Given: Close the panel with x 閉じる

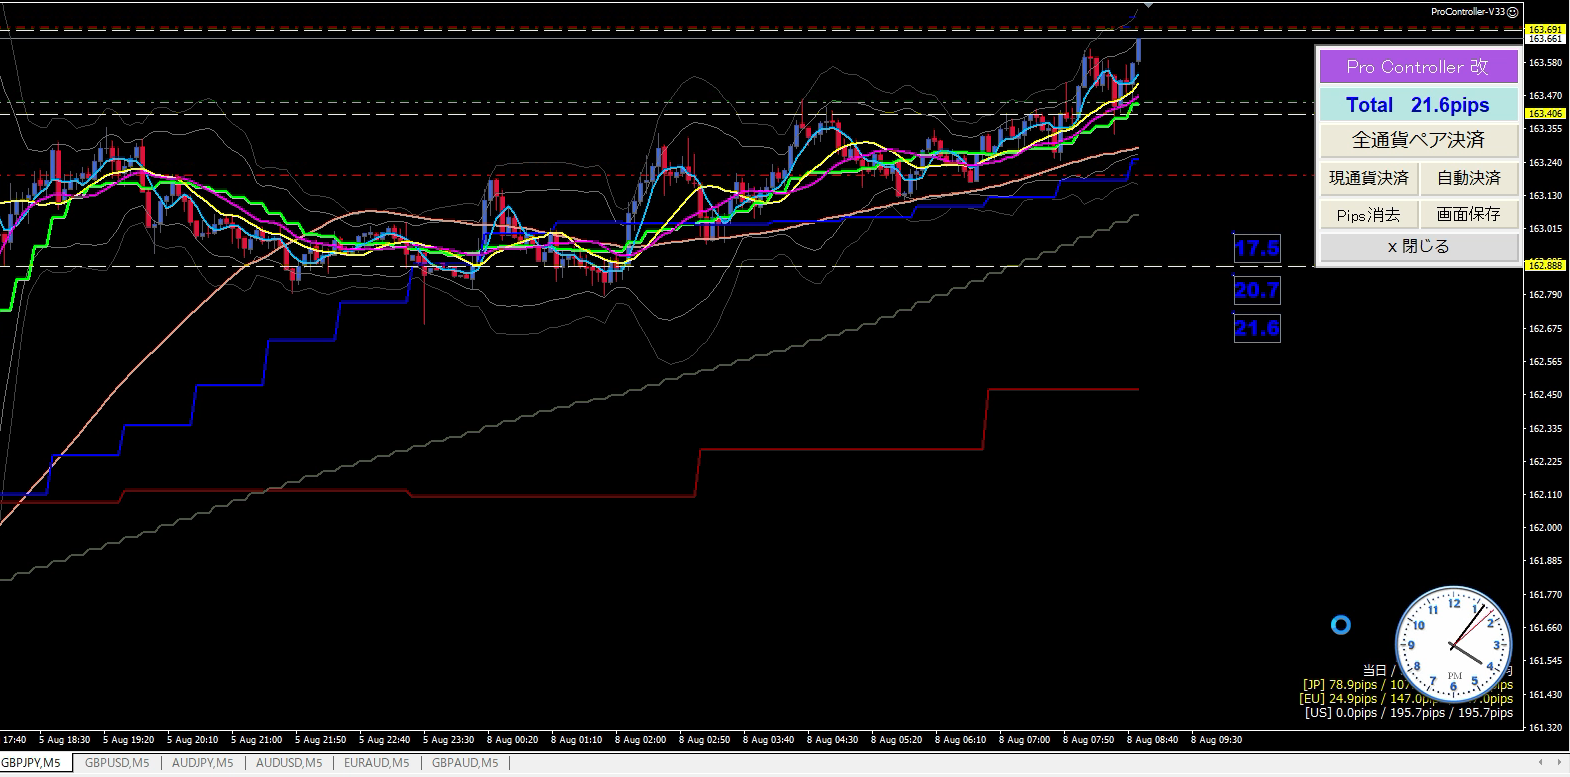Looking at the screenshot, I should [1418, 247].
